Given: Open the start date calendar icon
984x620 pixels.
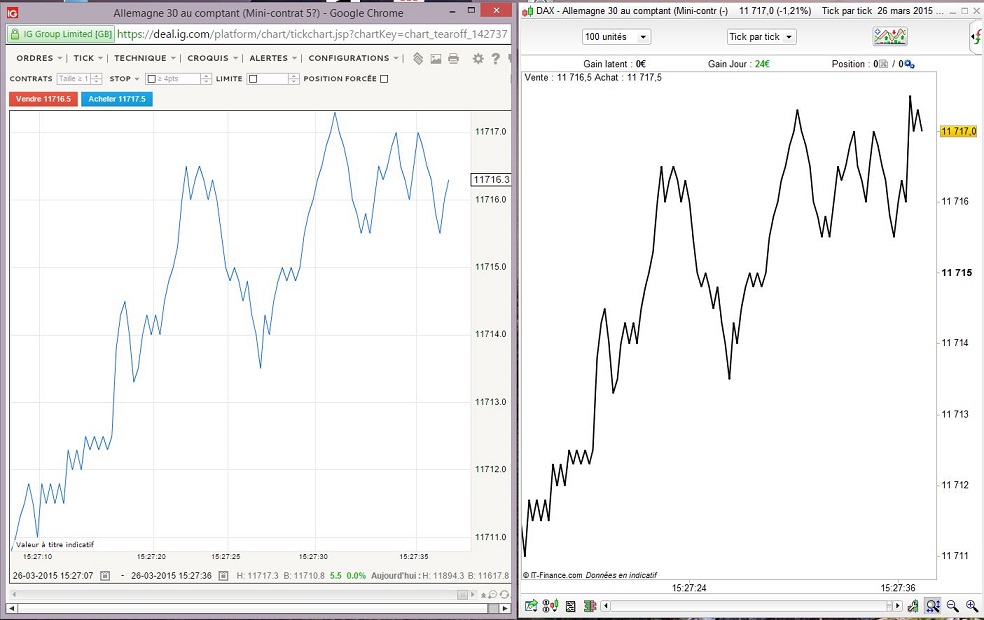Looking at the screenshot, I should tap(105, 575).
